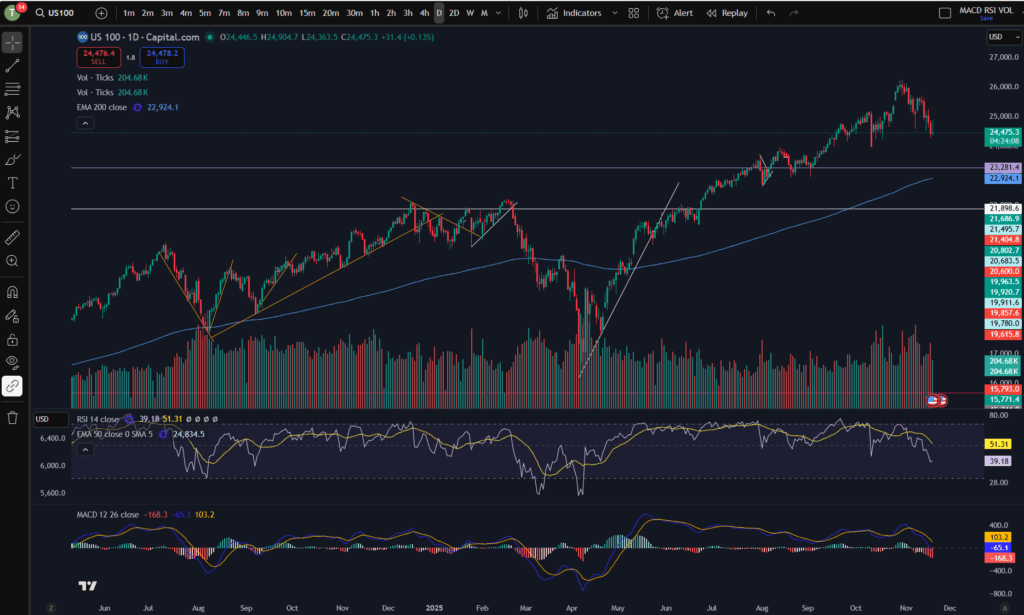Viewport: 1024px width, 615px height.
Task: Toggle hide all drawings eye icon
Action: point(12,362)
